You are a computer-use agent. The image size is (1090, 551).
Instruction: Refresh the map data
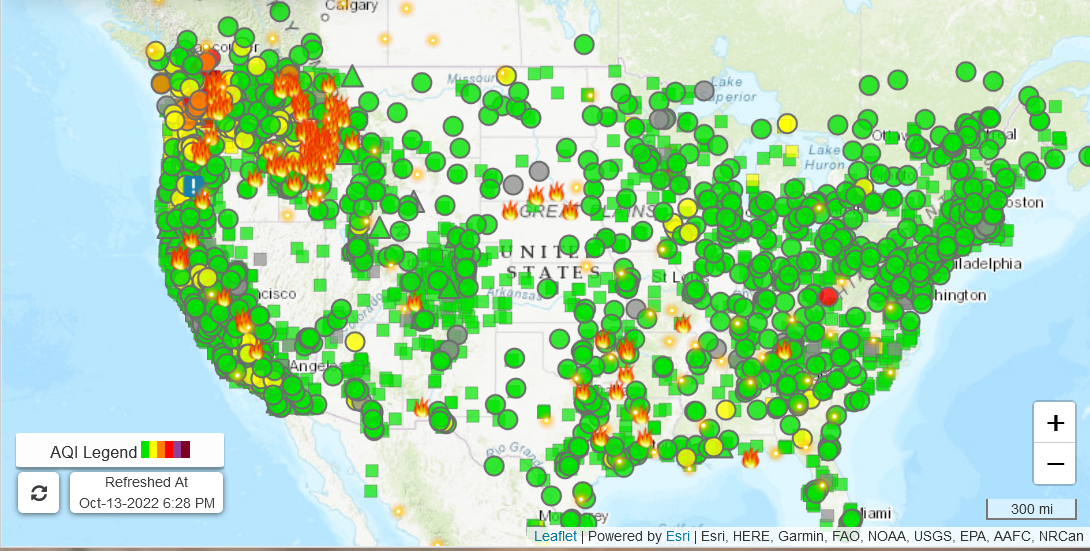pos(39,493)
